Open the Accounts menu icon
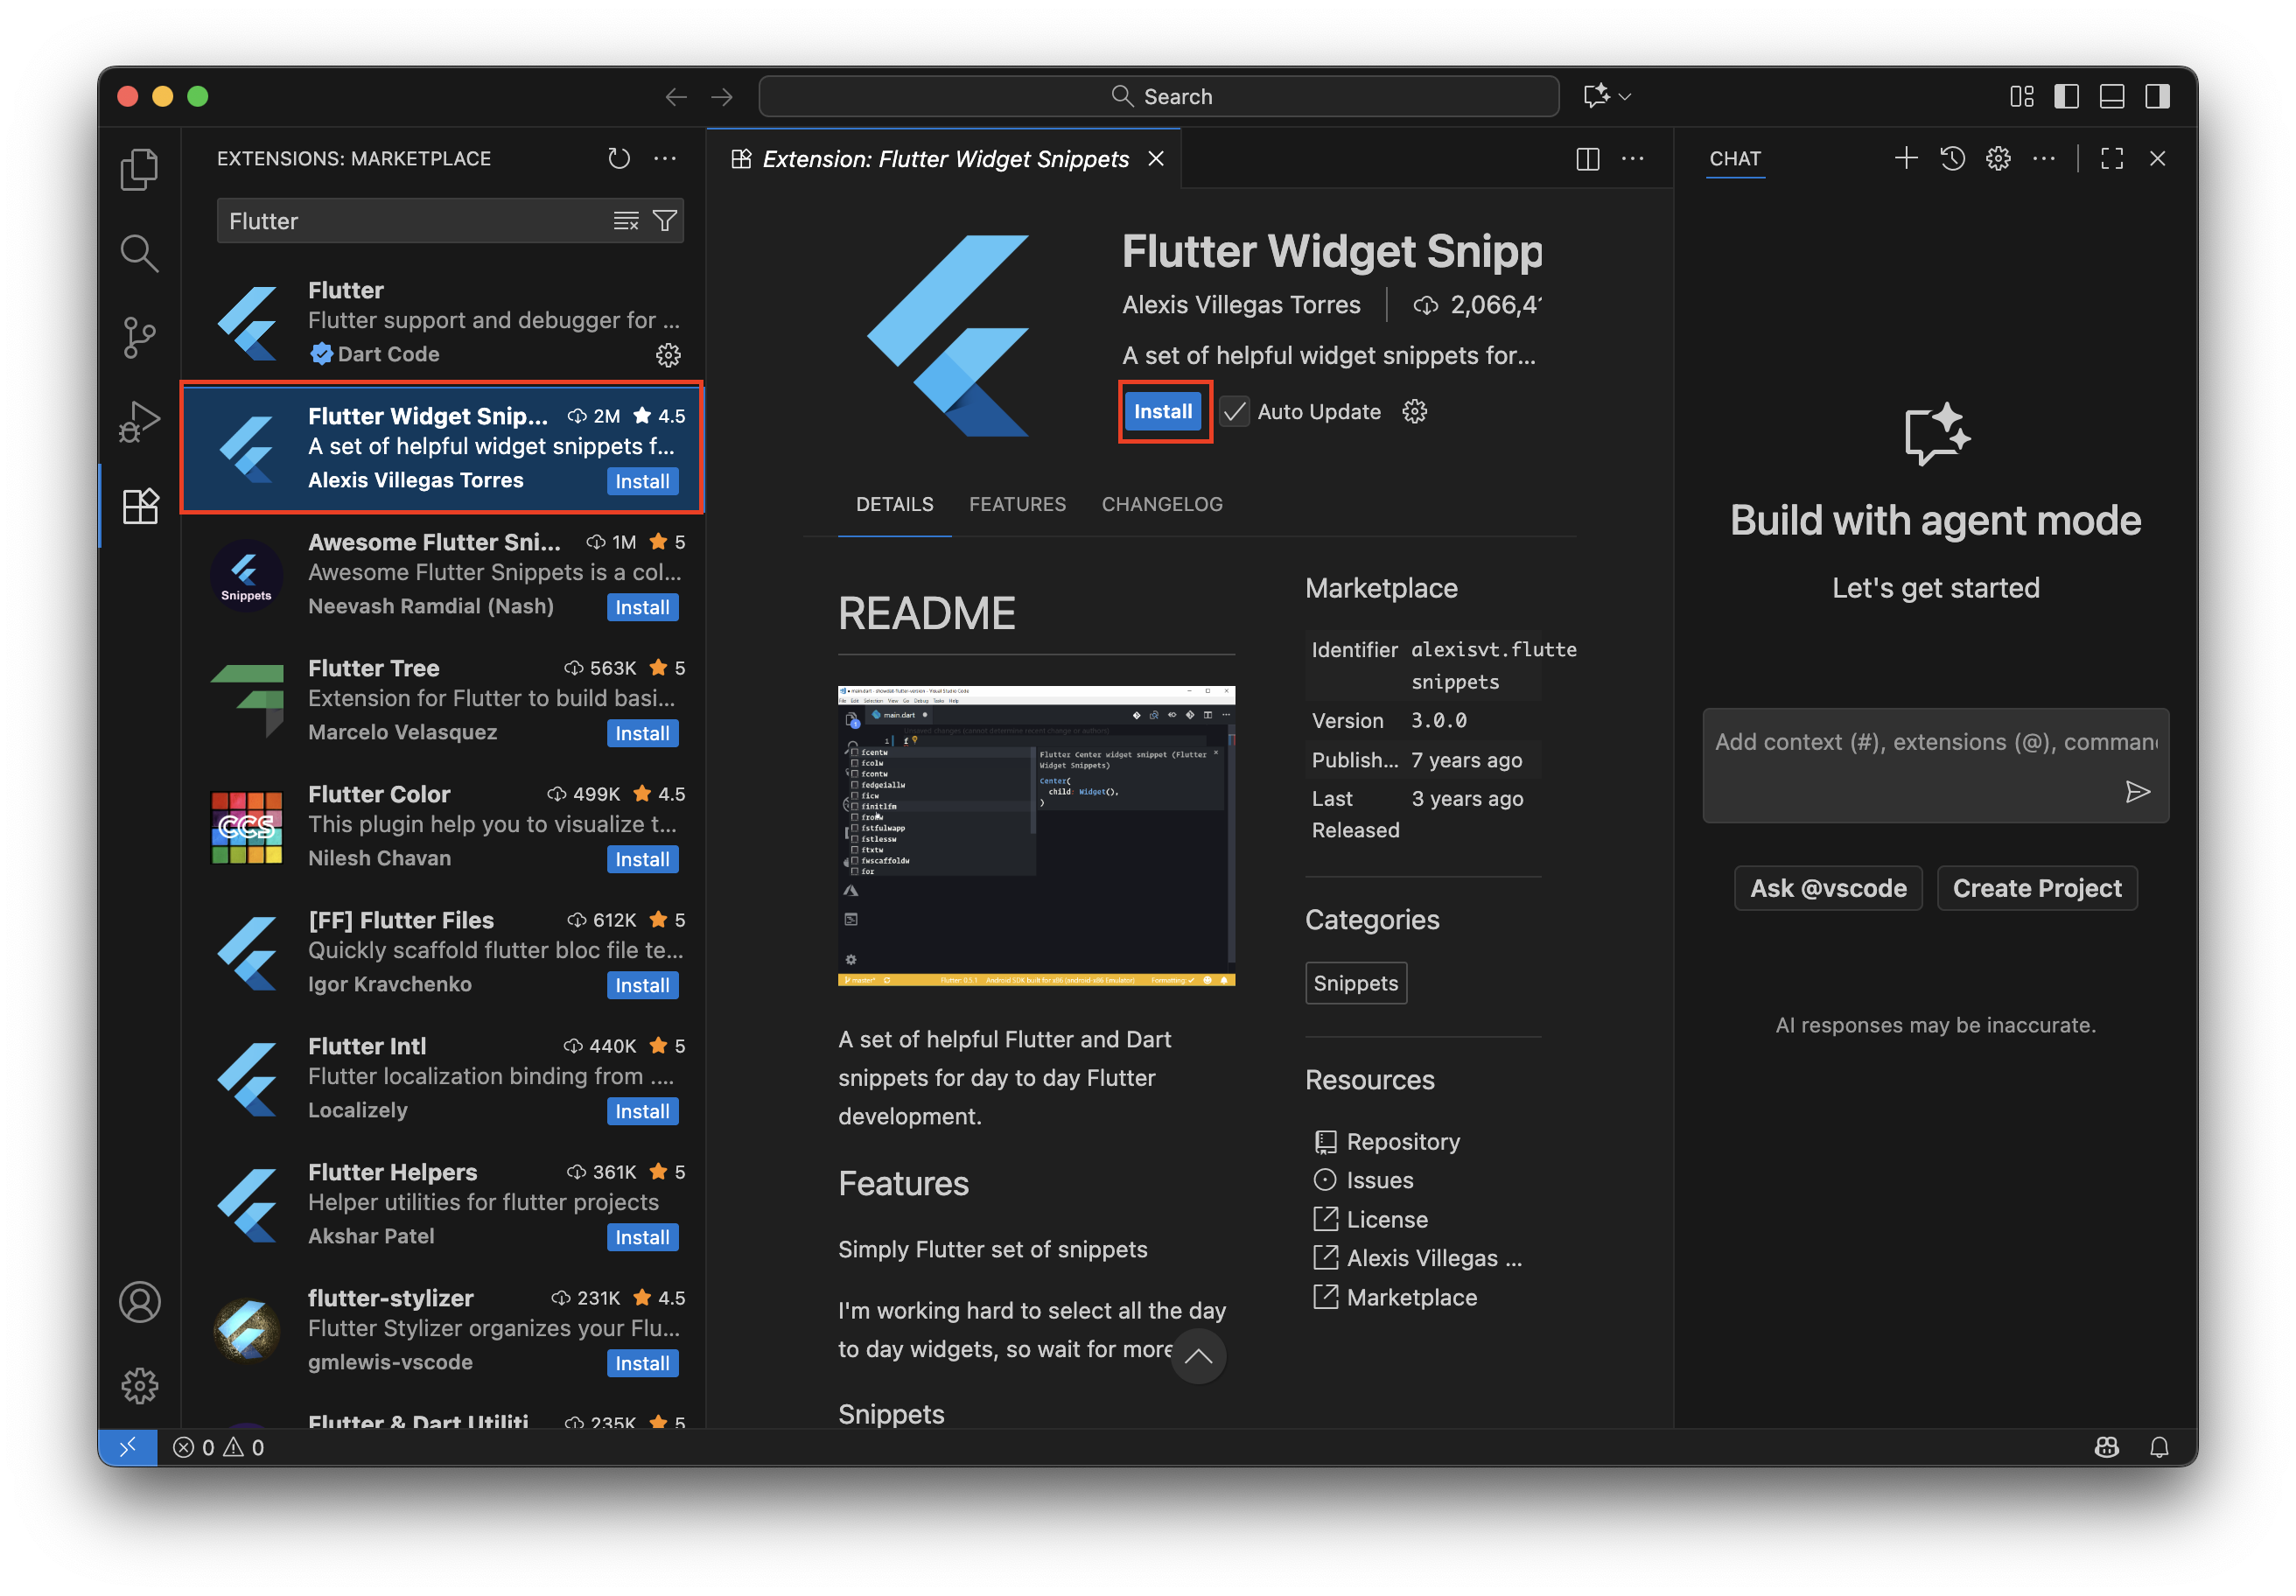2296x1596 pixels. tap(139, 1302)
